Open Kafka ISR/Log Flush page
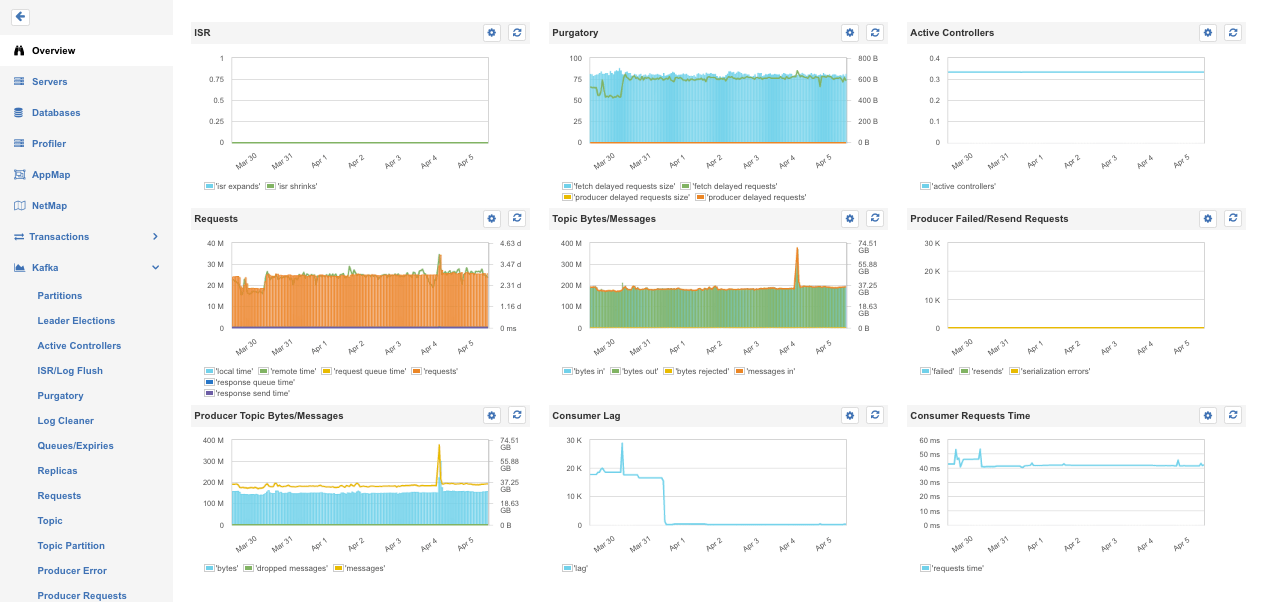 70,371
